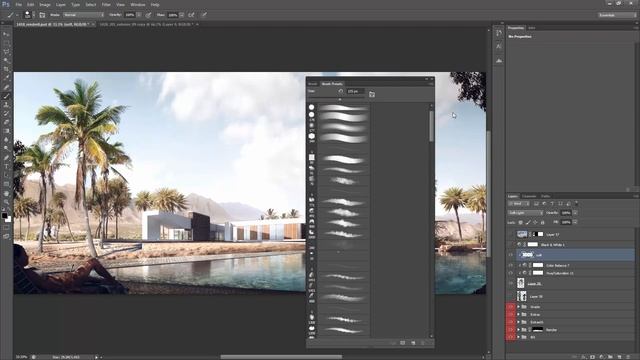The image size is (640, 360).
Task: Hide the Color Balance 7 layer
Action: click(511, 265)
